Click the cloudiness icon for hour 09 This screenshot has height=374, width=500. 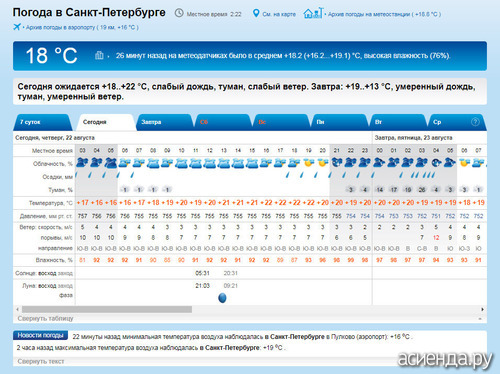[167, 163]
